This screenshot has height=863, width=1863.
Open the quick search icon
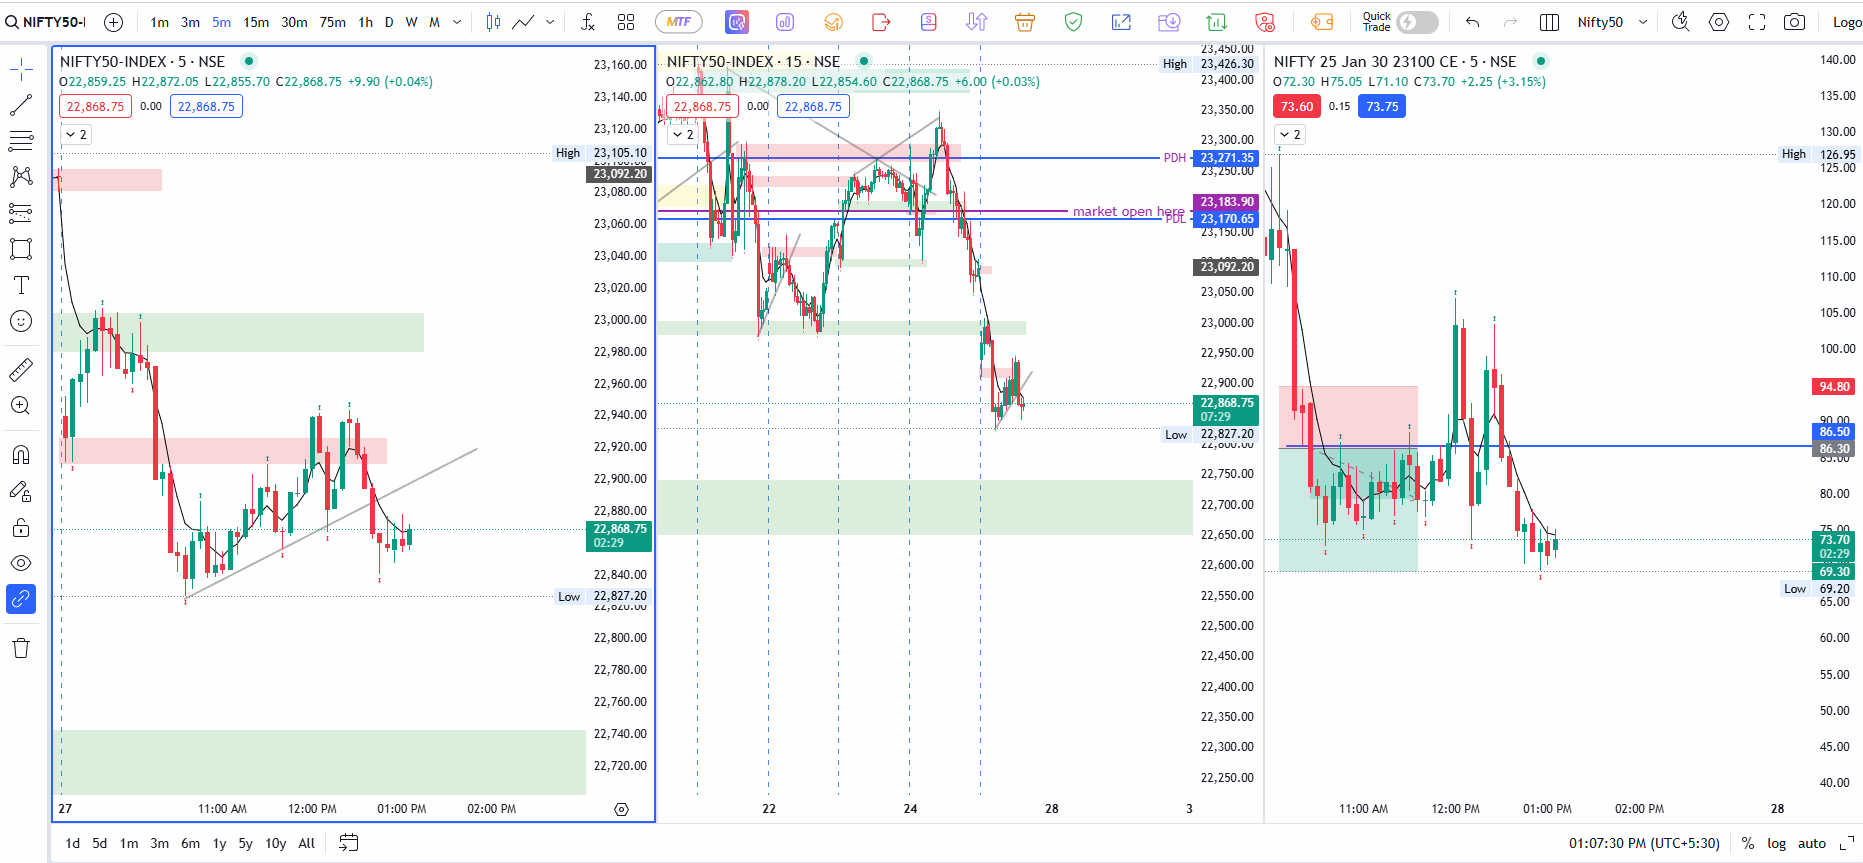(x=1680, y=22)
